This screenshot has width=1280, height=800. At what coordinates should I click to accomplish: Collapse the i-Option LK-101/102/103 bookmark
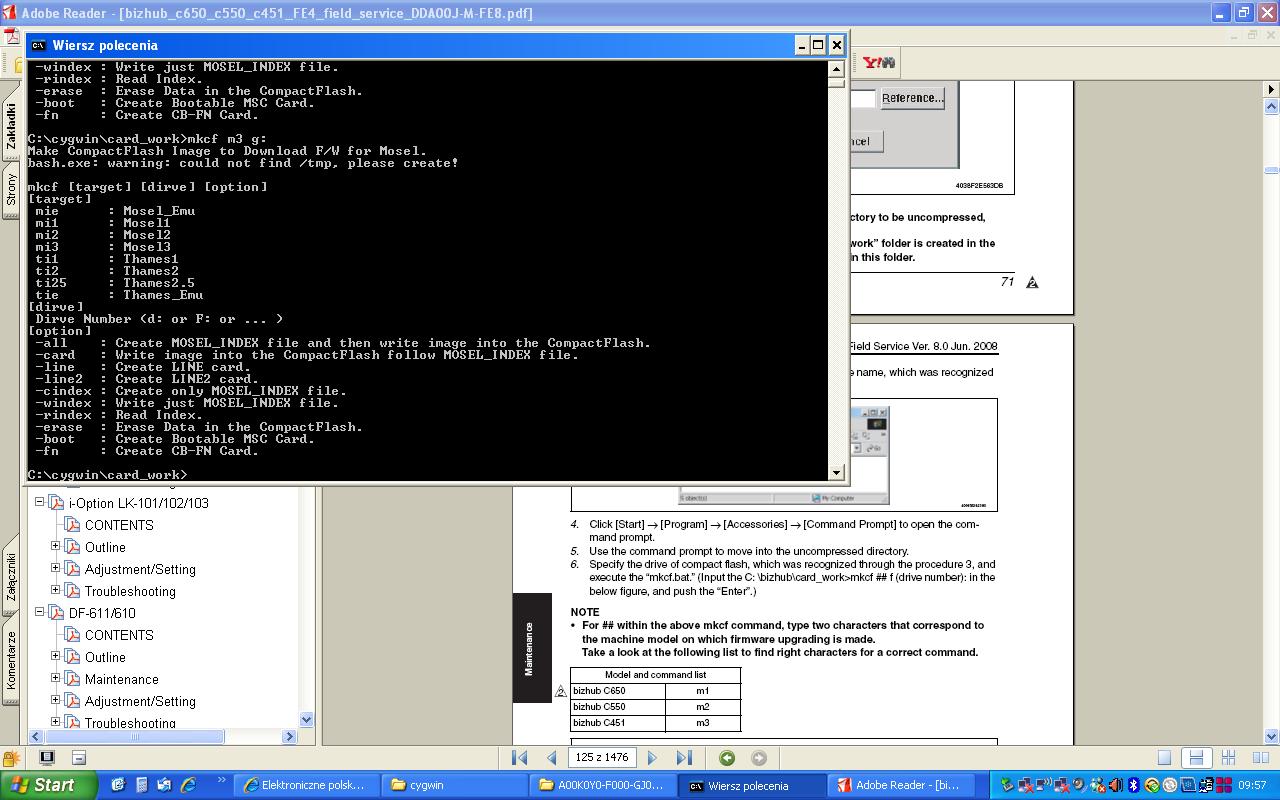(40, 503)
